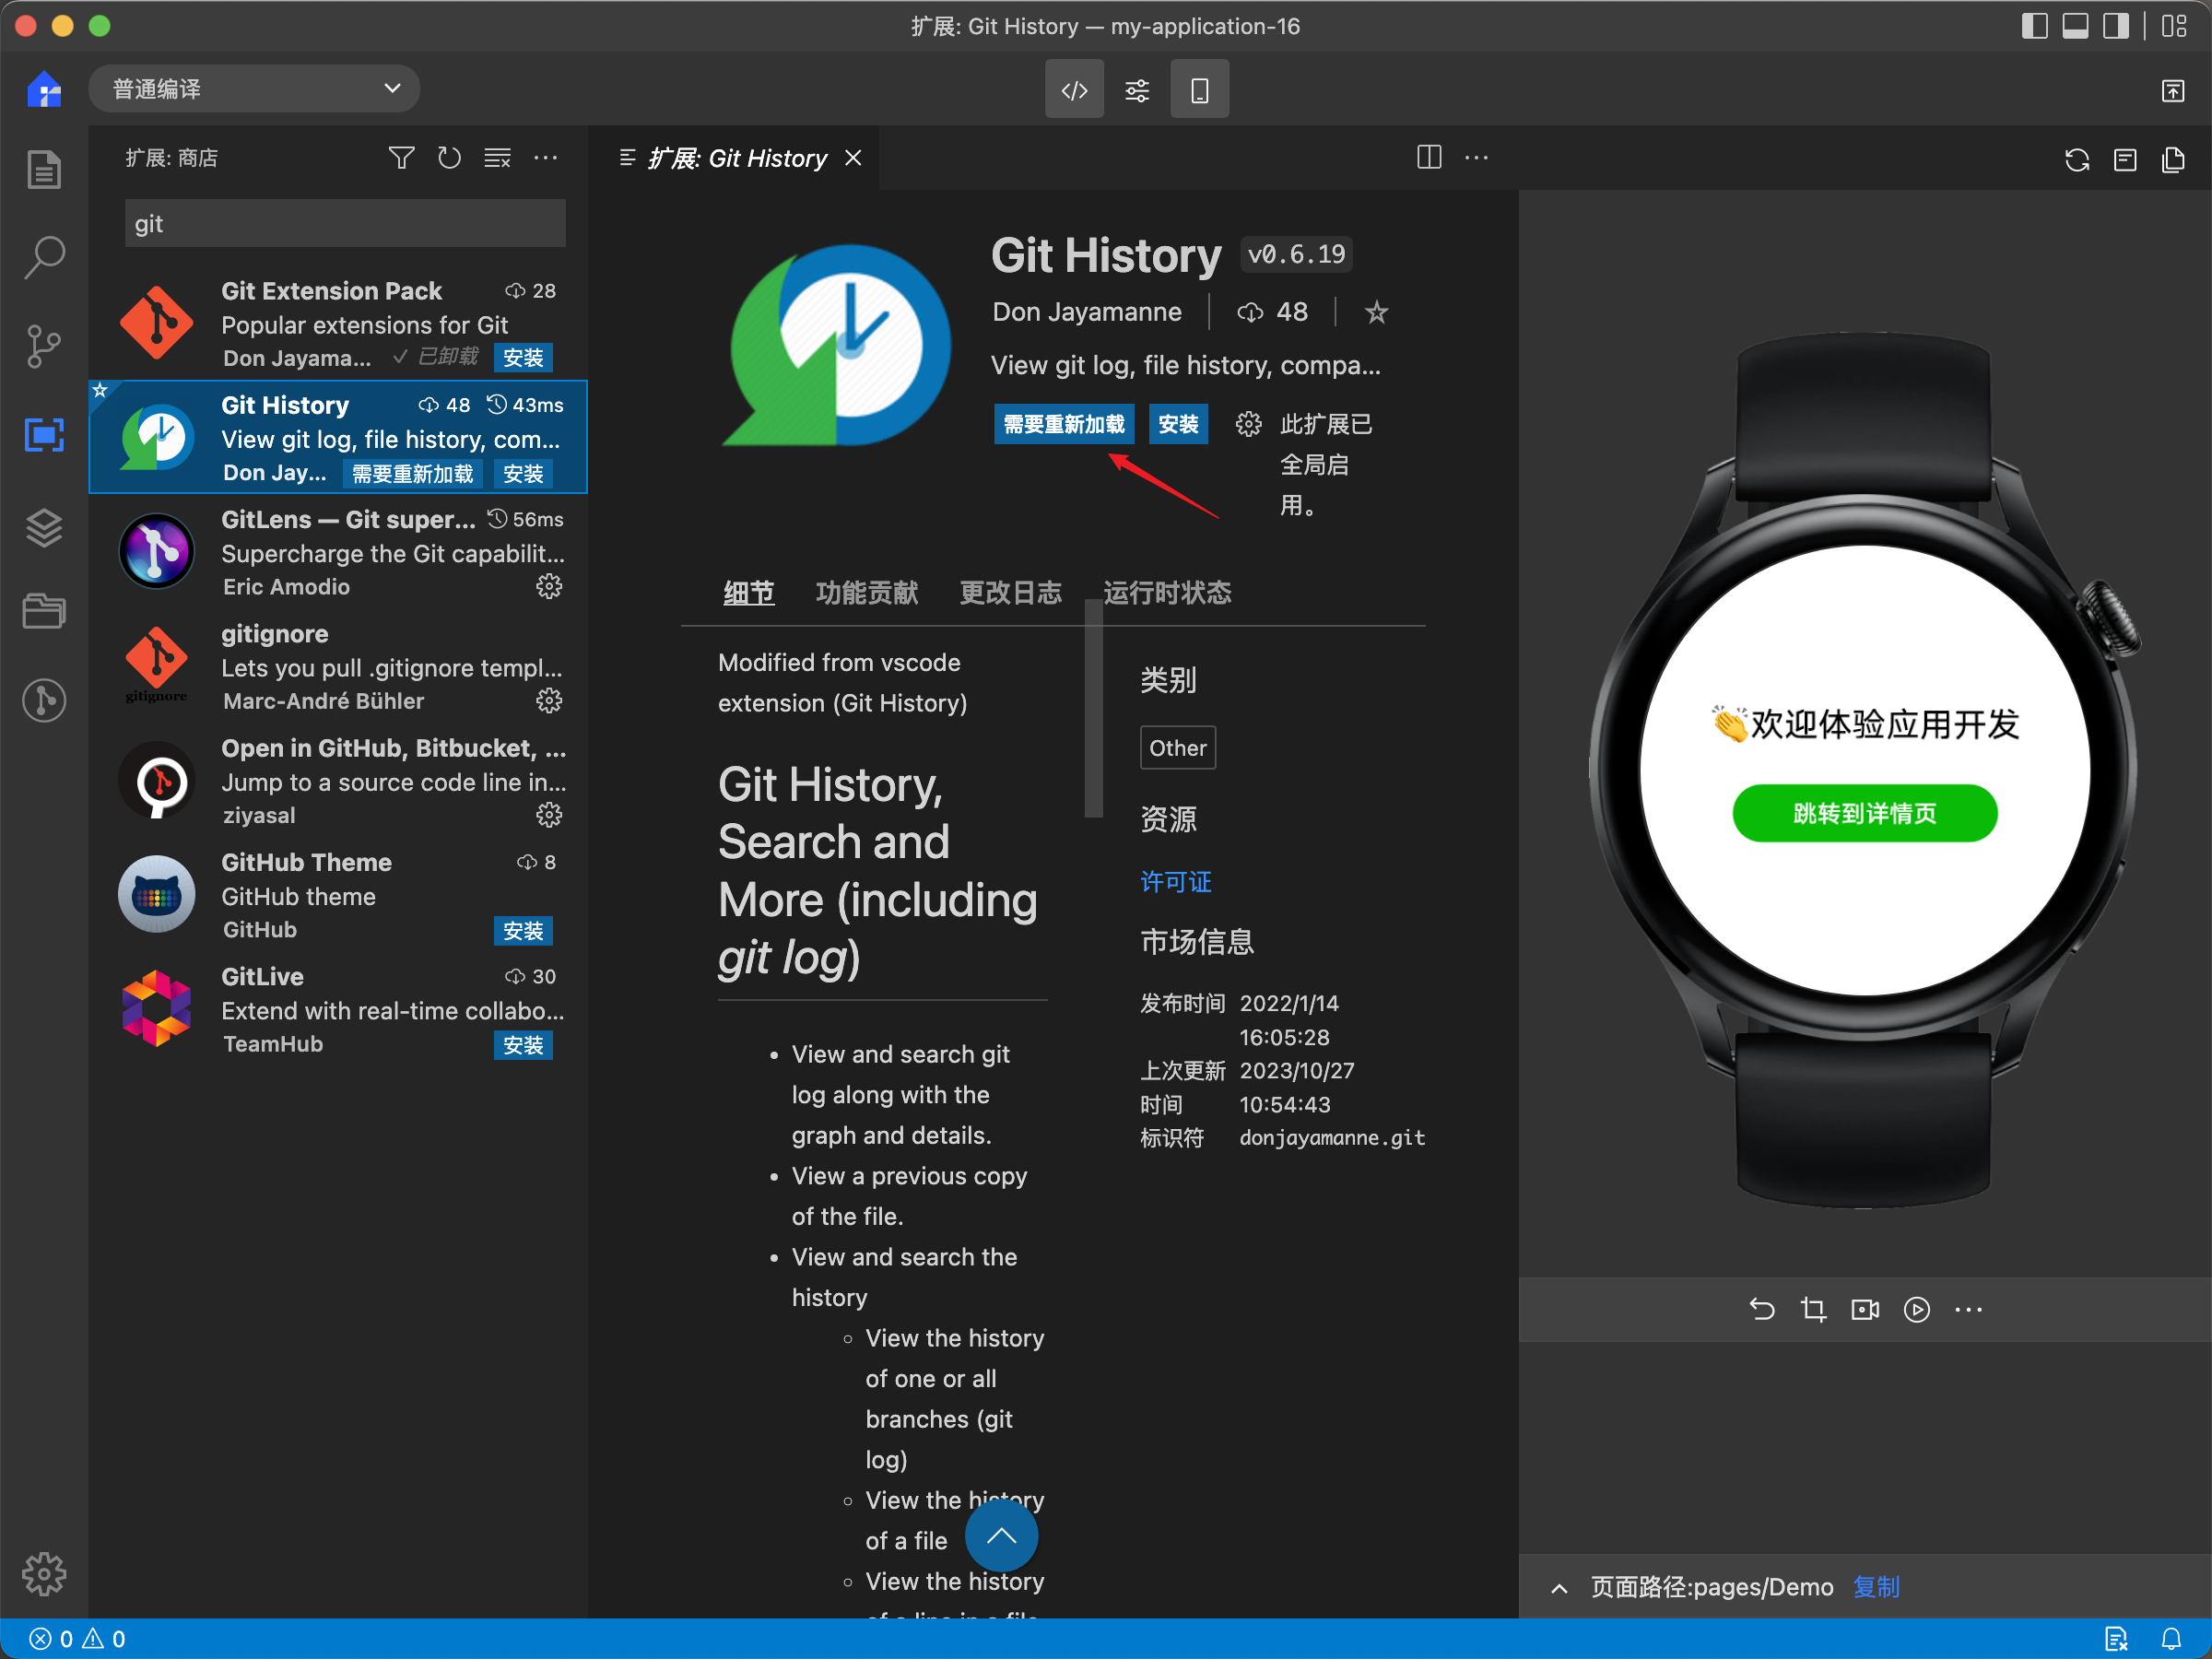The width and height of the screenshot is (2212, 1659).
Task: Open the Explorer files icon in activity bar
Action: click(x=44, y=170)
